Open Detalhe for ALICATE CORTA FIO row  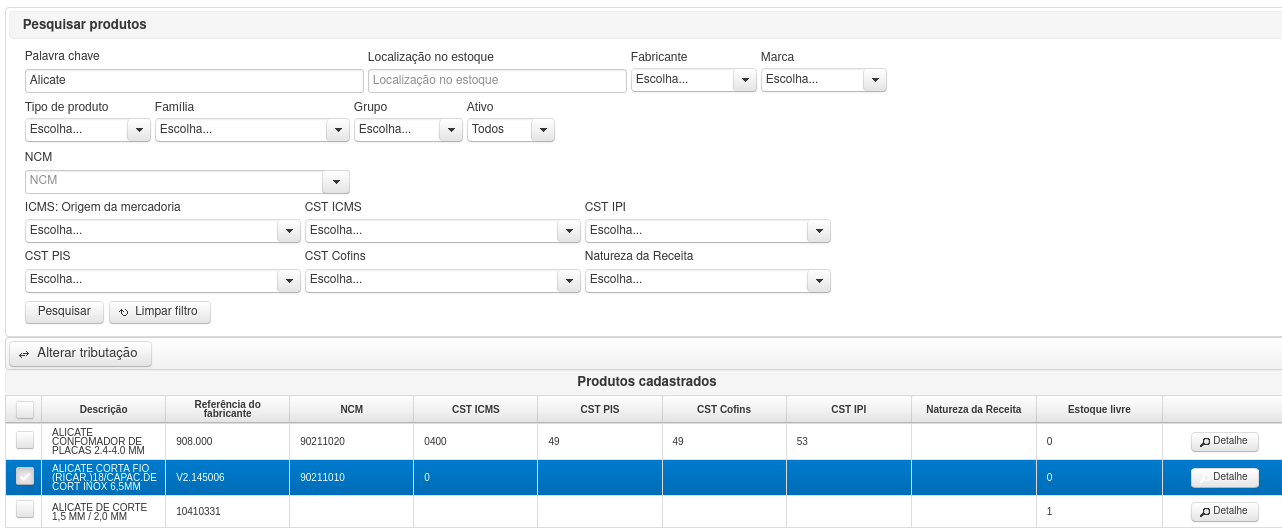(1224, 477)
